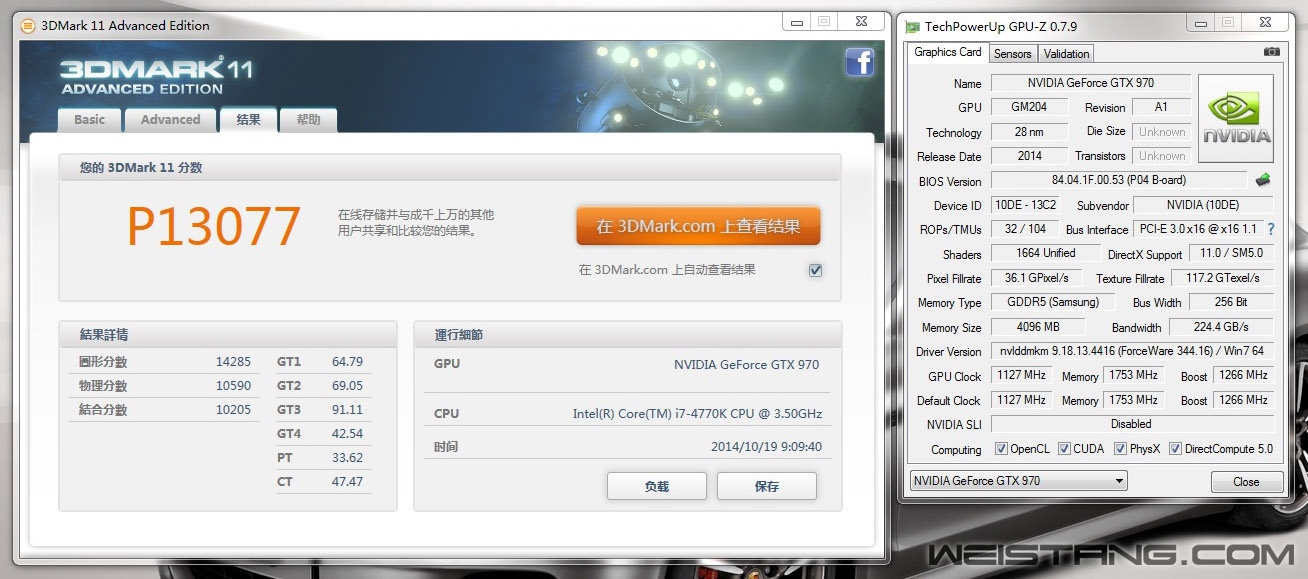Screen dimensions: 1308x579
Task: Click the Memory Size field 4096 MB
Action: (1038, 327)
